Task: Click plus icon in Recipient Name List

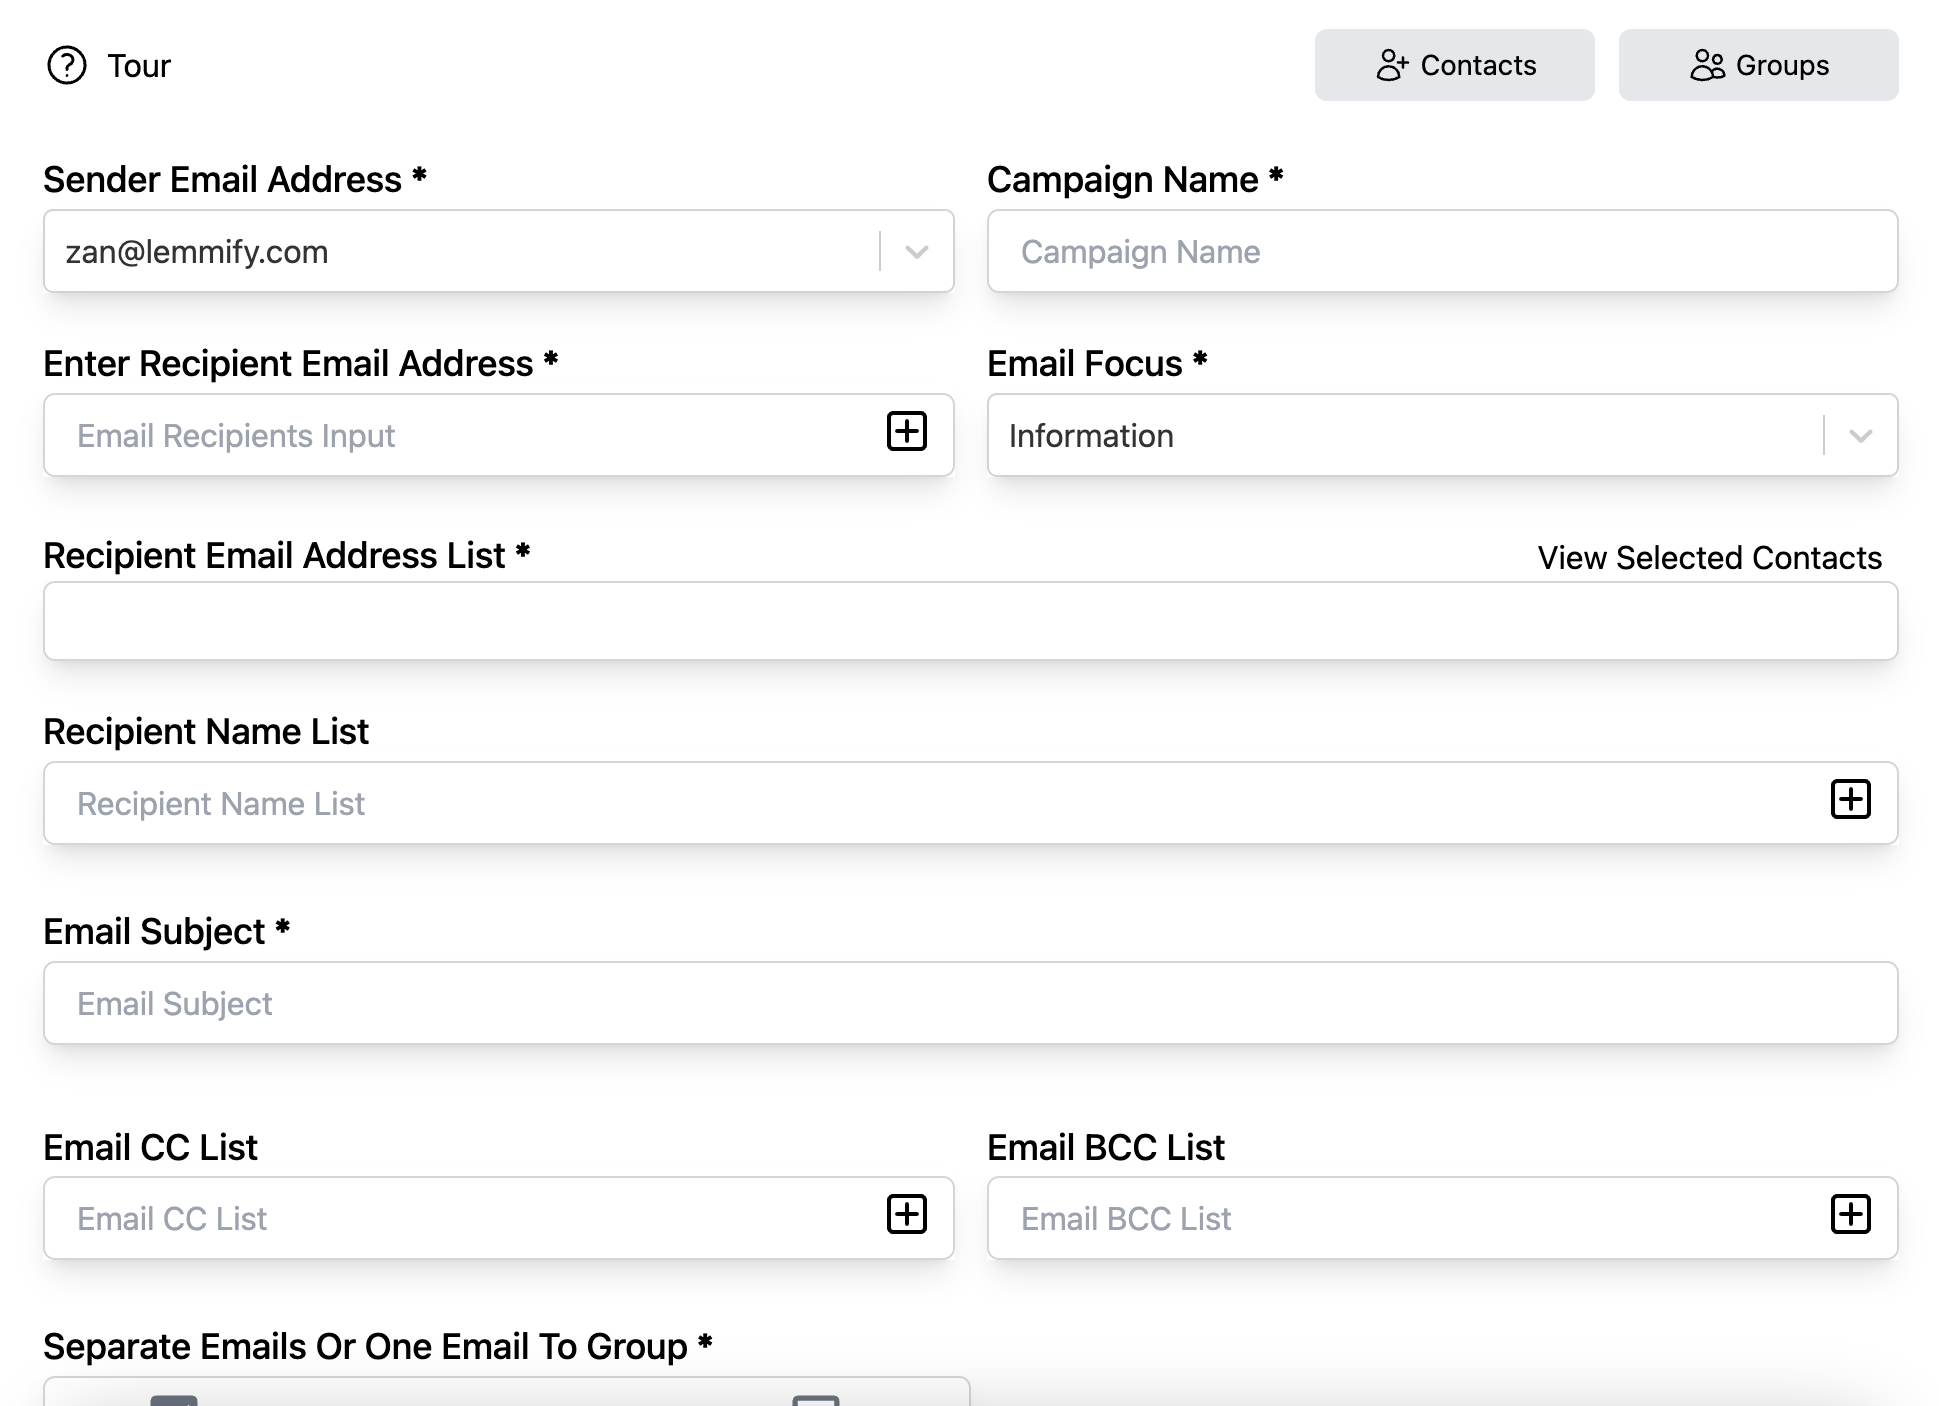Action: [1850, 799]
